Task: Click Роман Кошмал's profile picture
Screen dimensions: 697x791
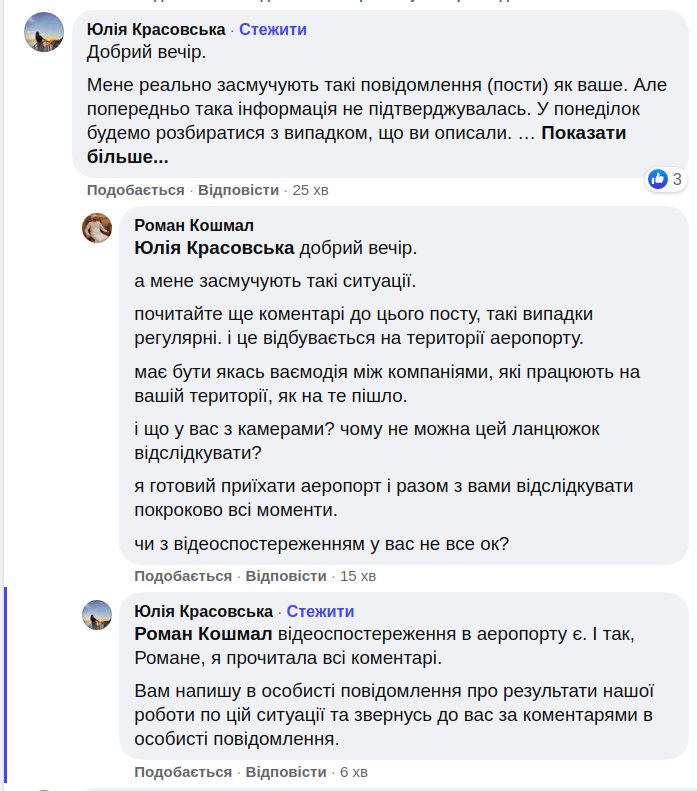Action: click(96, 228)
